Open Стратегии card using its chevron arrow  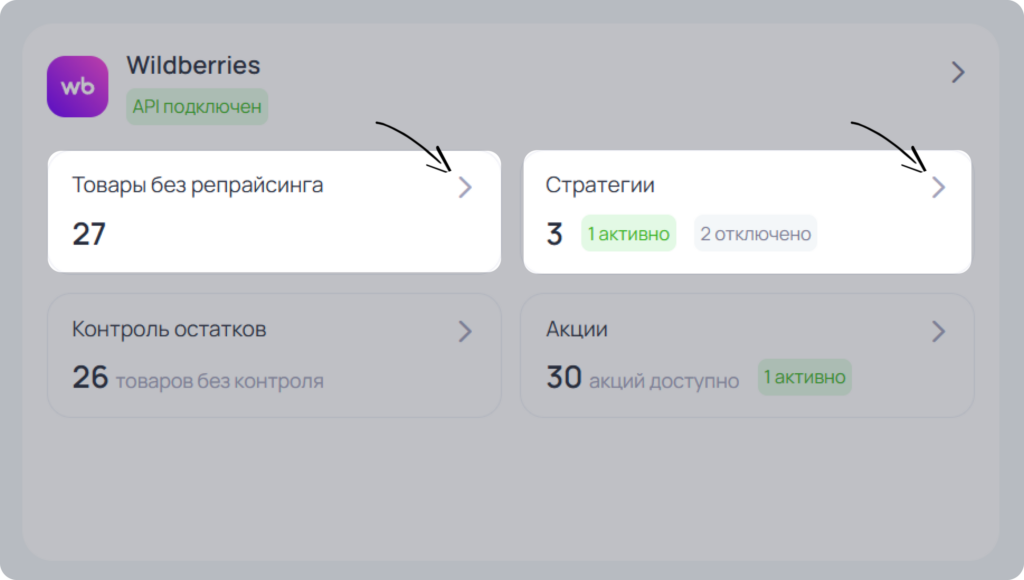pos(938,187)
